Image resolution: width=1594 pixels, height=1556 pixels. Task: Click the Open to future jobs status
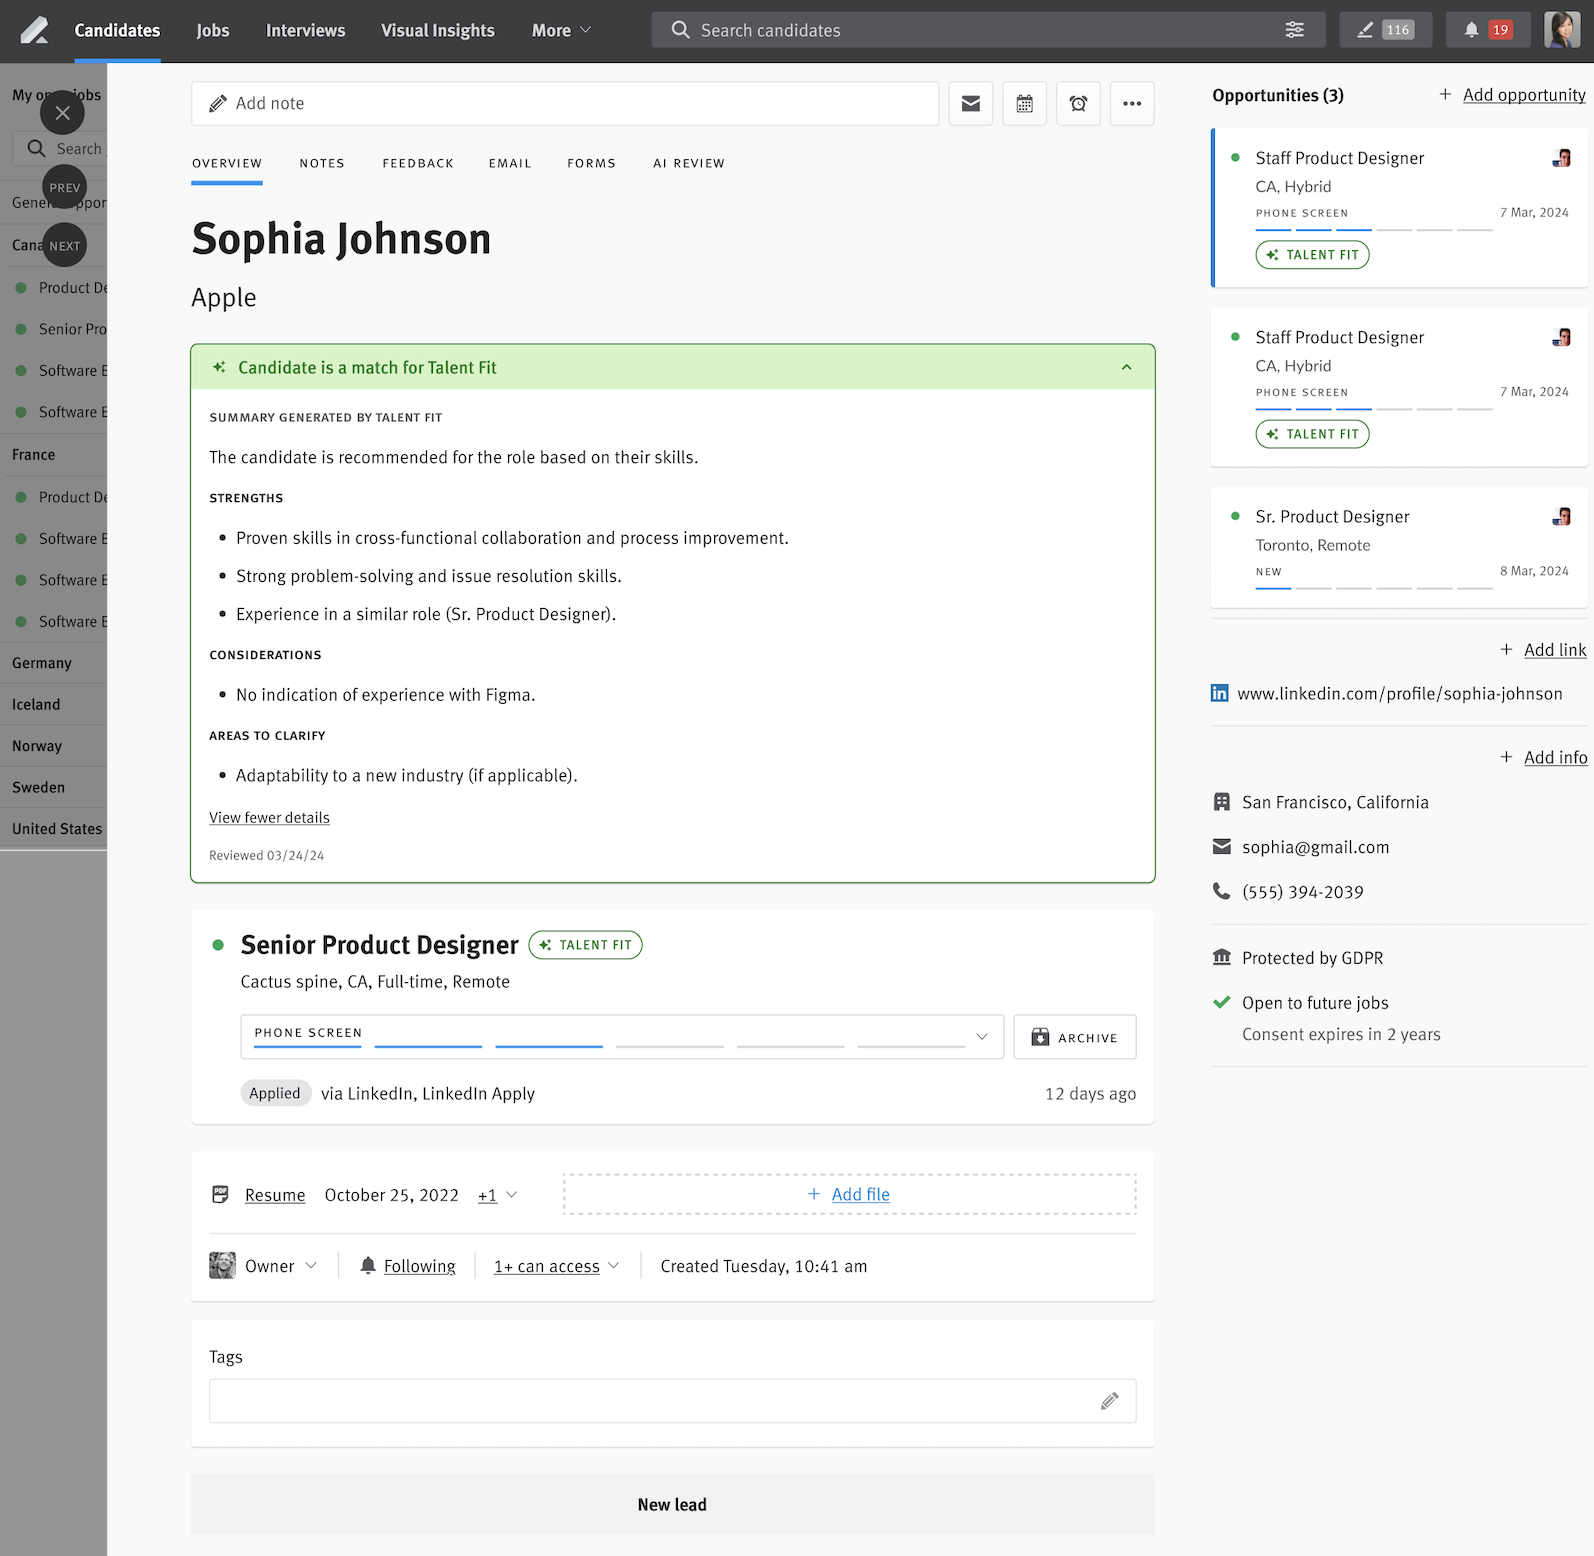click(1315, 1004)
